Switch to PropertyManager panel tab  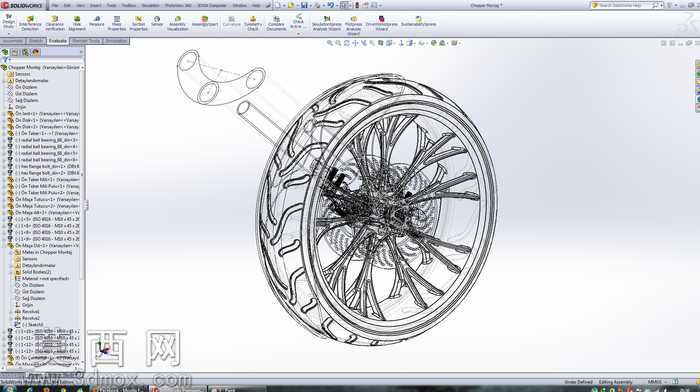(15, 52)
